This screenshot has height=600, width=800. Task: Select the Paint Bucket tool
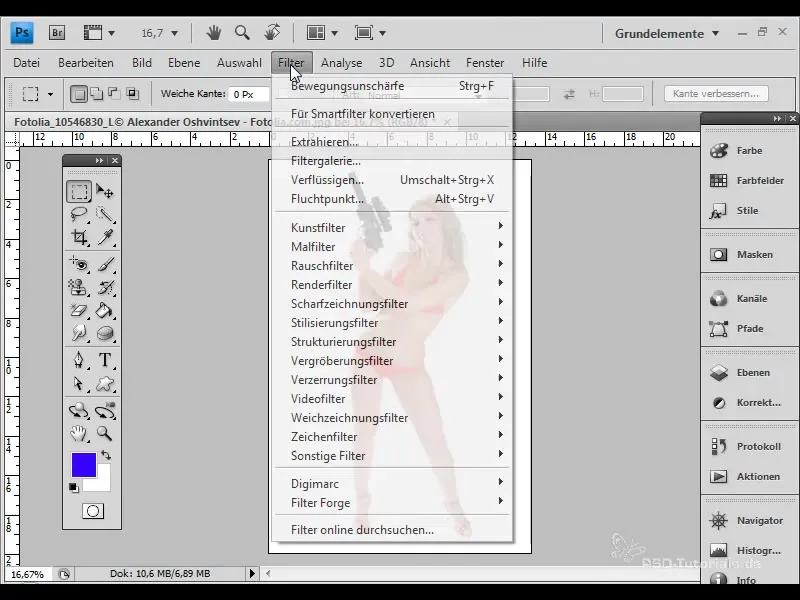click(105, 310)
